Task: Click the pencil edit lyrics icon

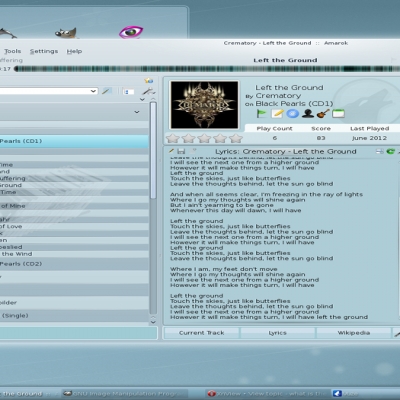Action: click(x=172, y=151)
